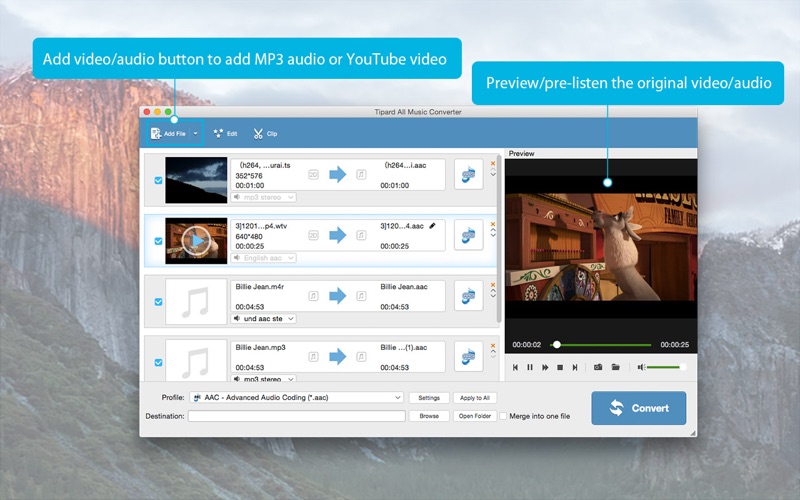Move the .wtv file up in list

tap(493, 230)
